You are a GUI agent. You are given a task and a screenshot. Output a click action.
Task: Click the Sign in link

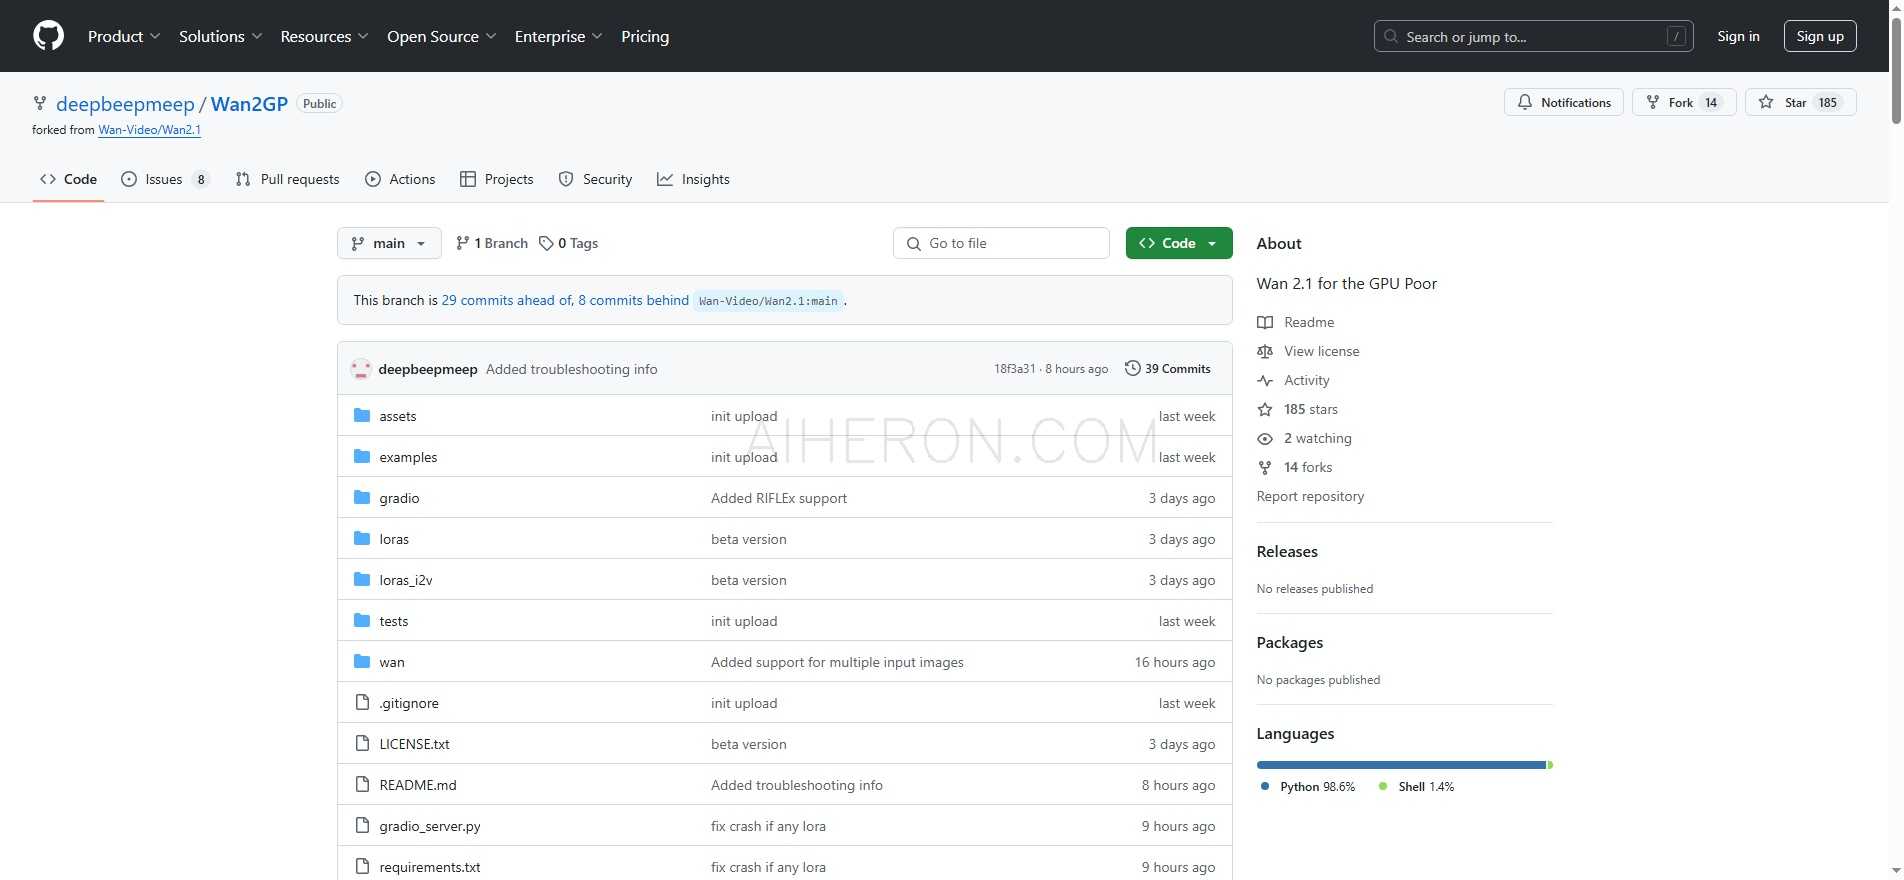coord(1738,36)
